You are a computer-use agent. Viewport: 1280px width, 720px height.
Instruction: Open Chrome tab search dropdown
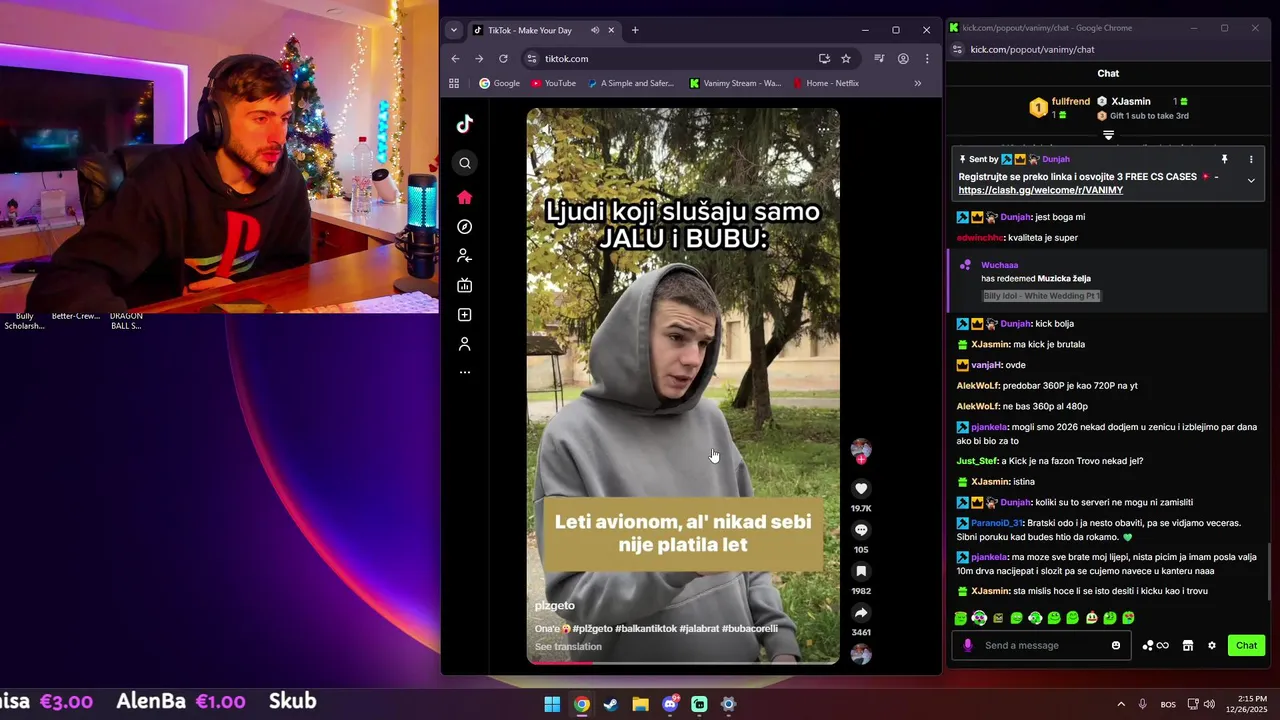[x=453, y=30]
